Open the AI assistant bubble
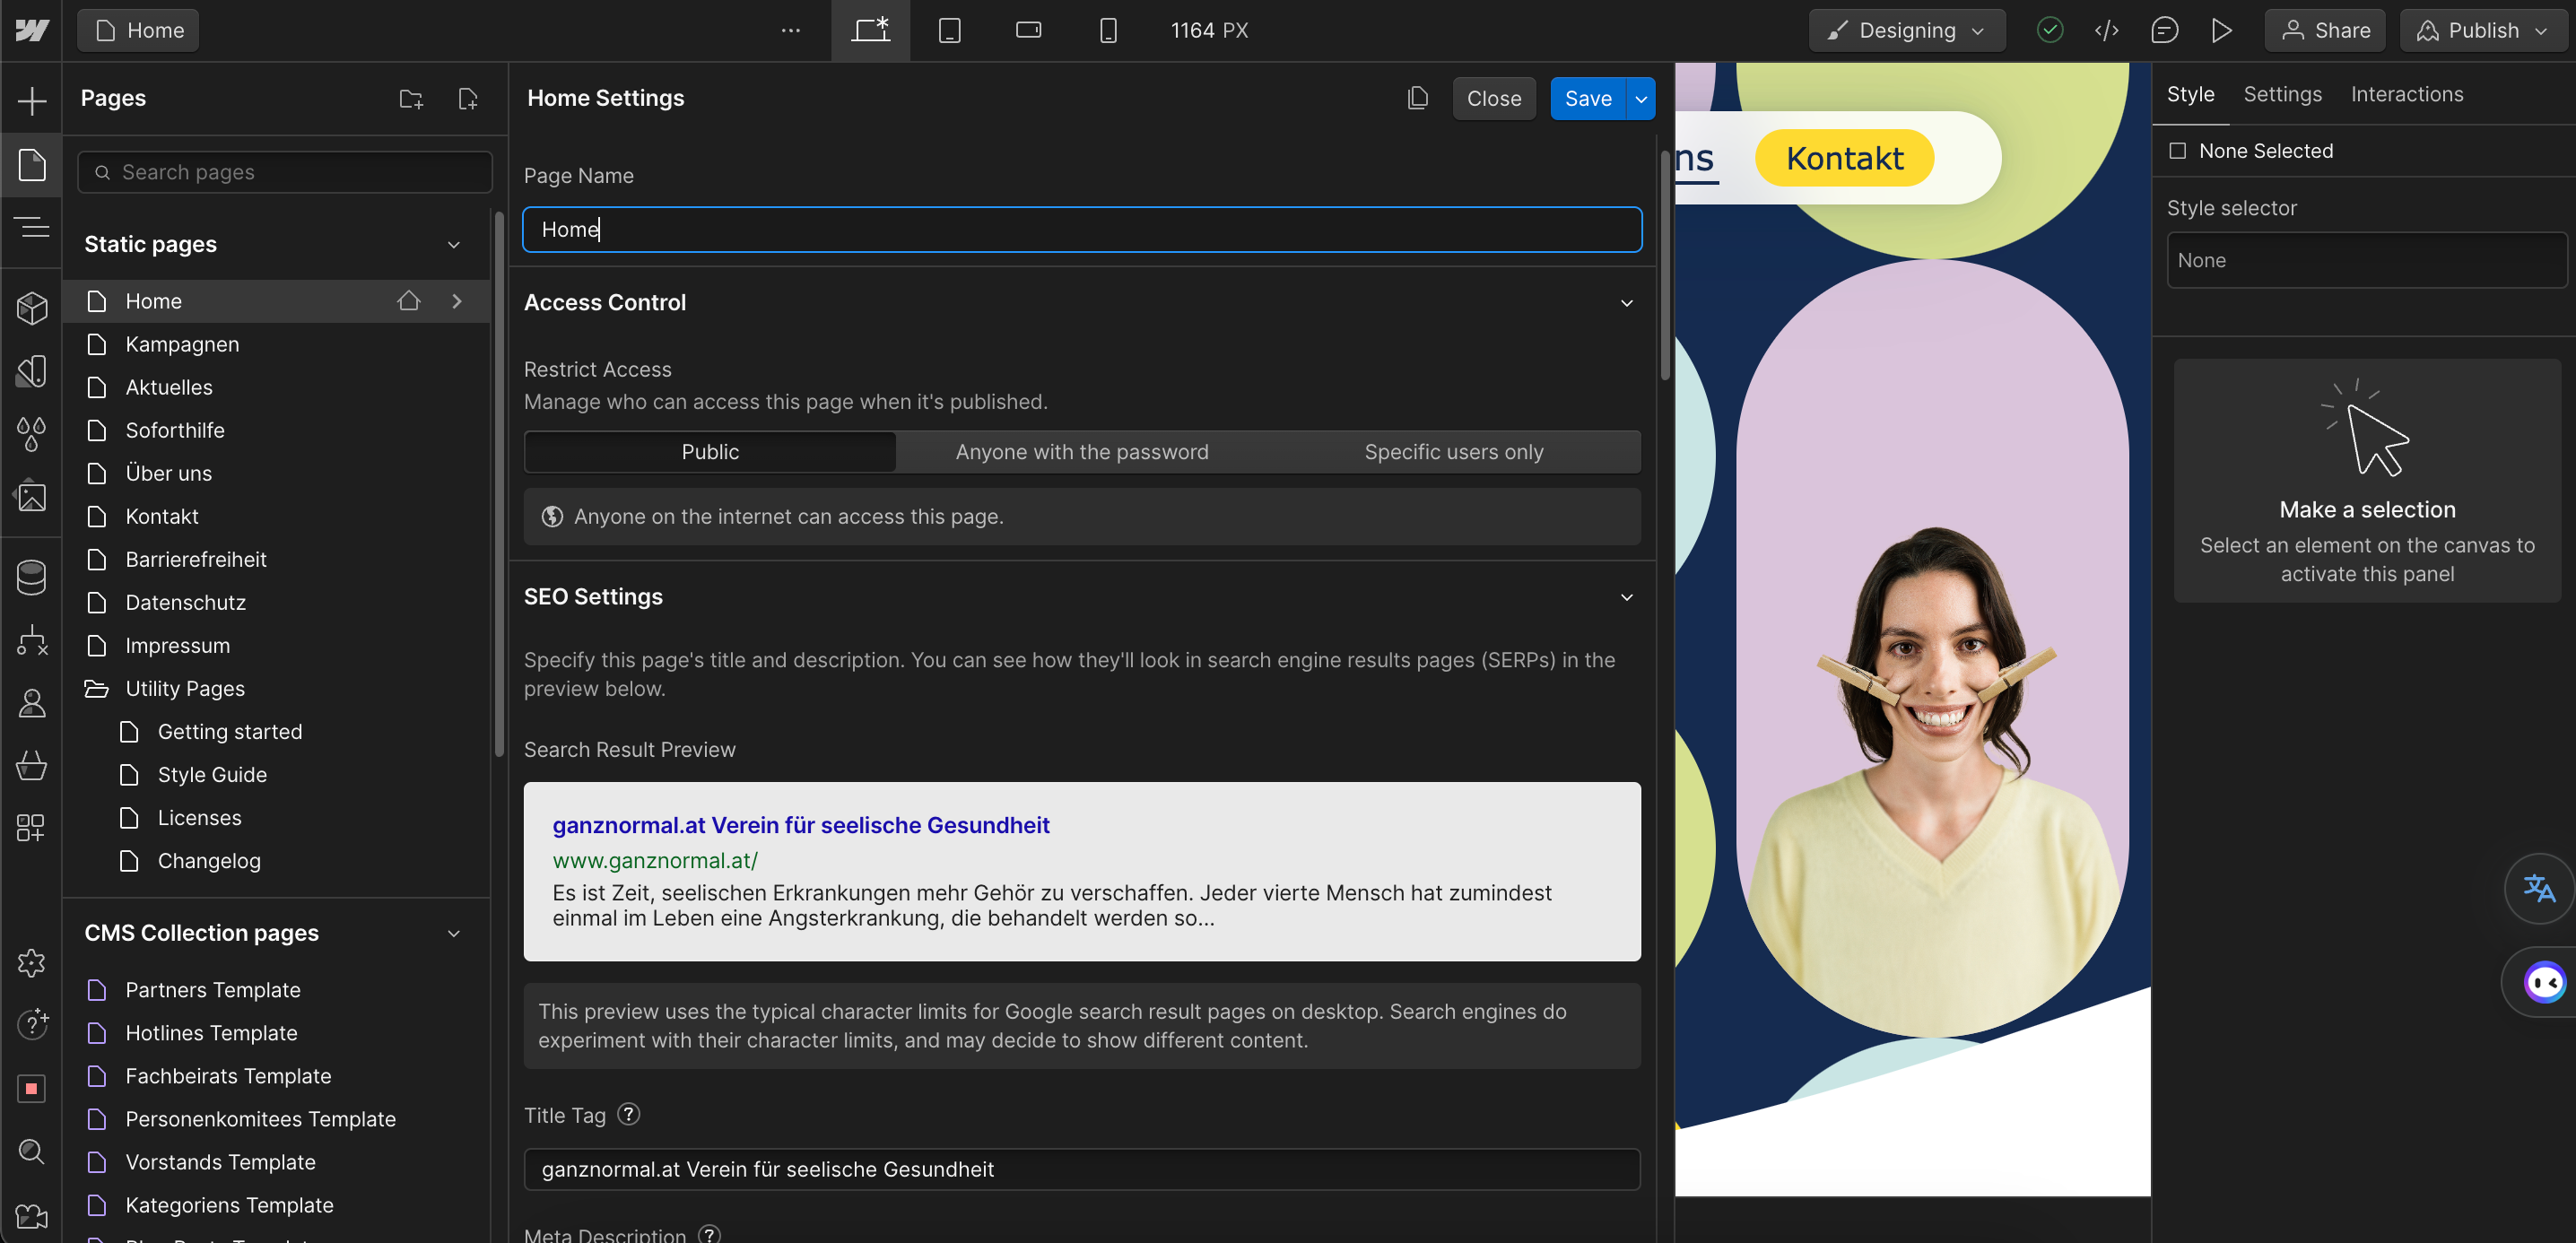 pyautogui.click(x=2542, y=981)
